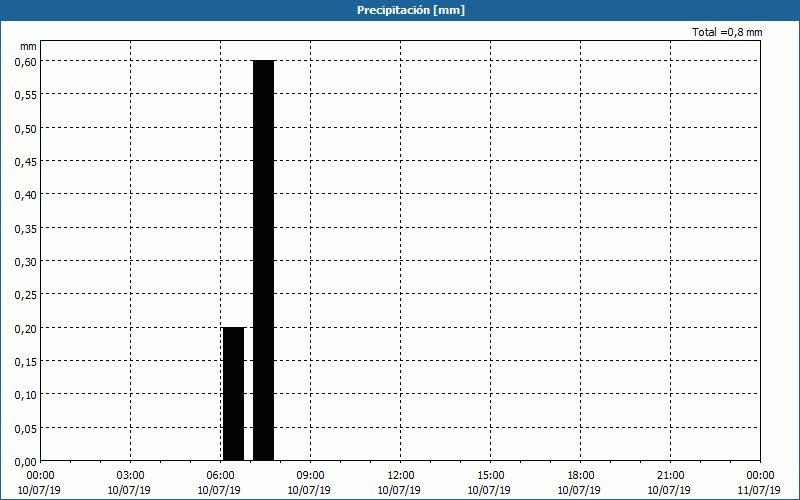Click the 0,05 y-axis value
This screenshot has height=500, width=800.
(x=26, y=429)
